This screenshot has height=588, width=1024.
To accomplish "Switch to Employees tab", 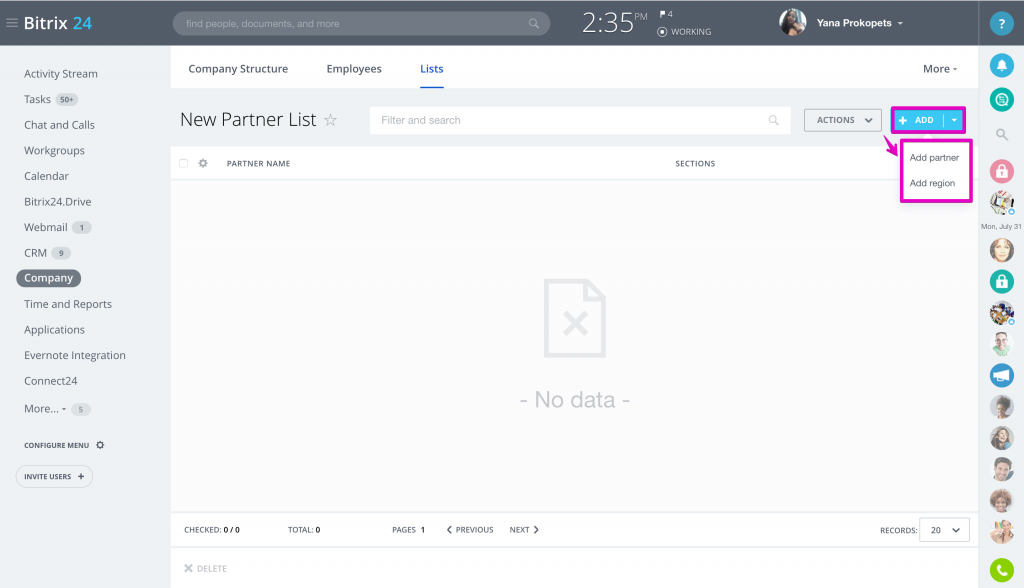I will [354, 69].
